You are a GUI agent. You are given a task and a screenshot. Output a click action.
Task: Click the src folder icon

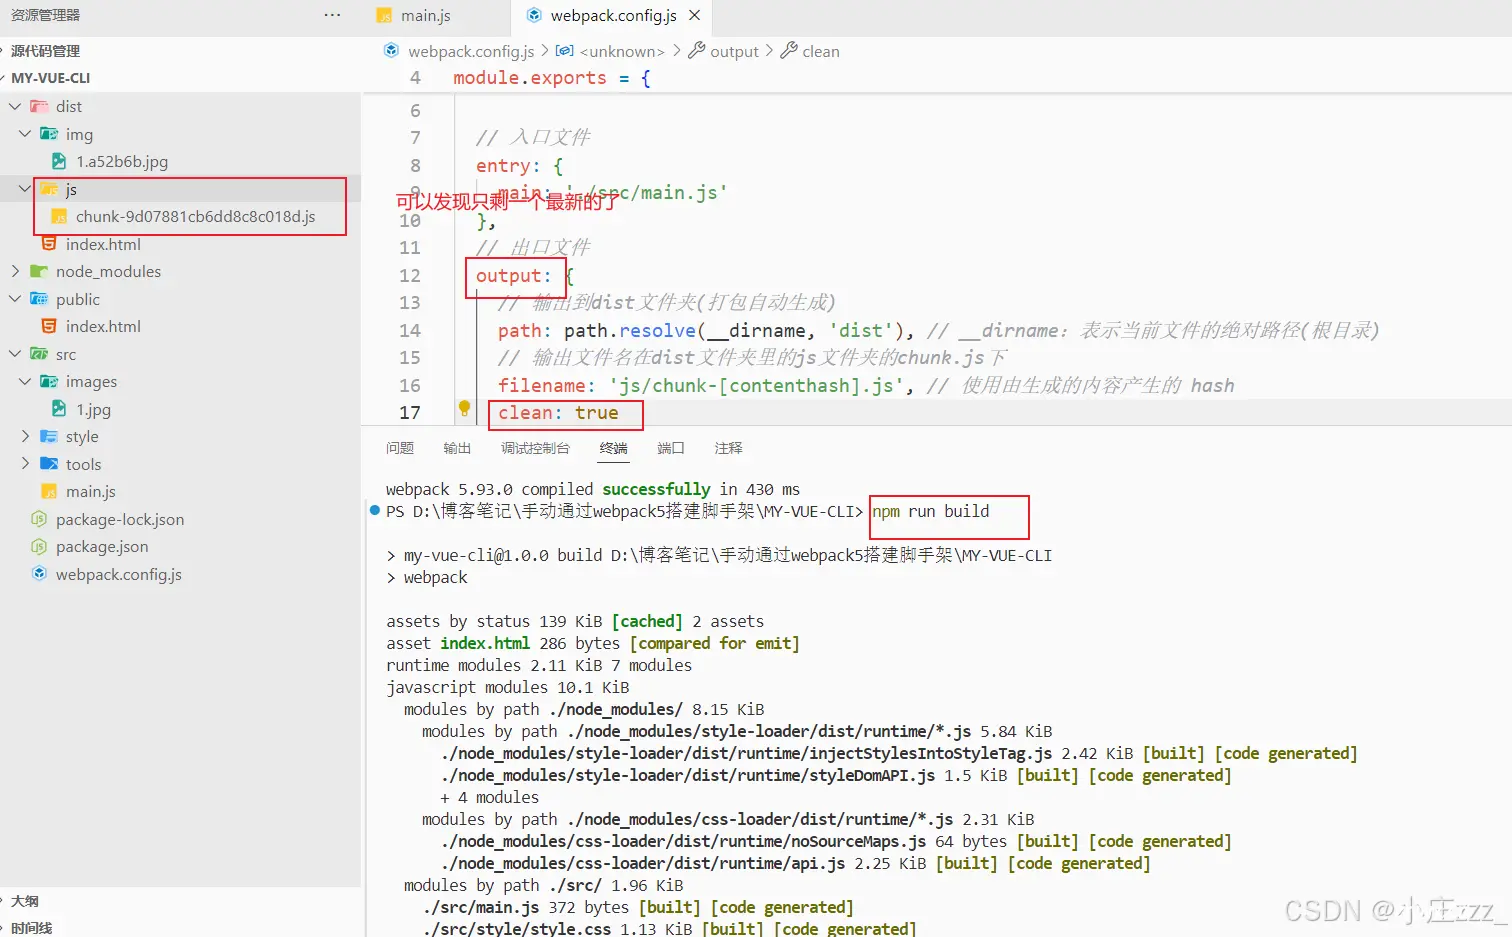(x=39, y=354)
